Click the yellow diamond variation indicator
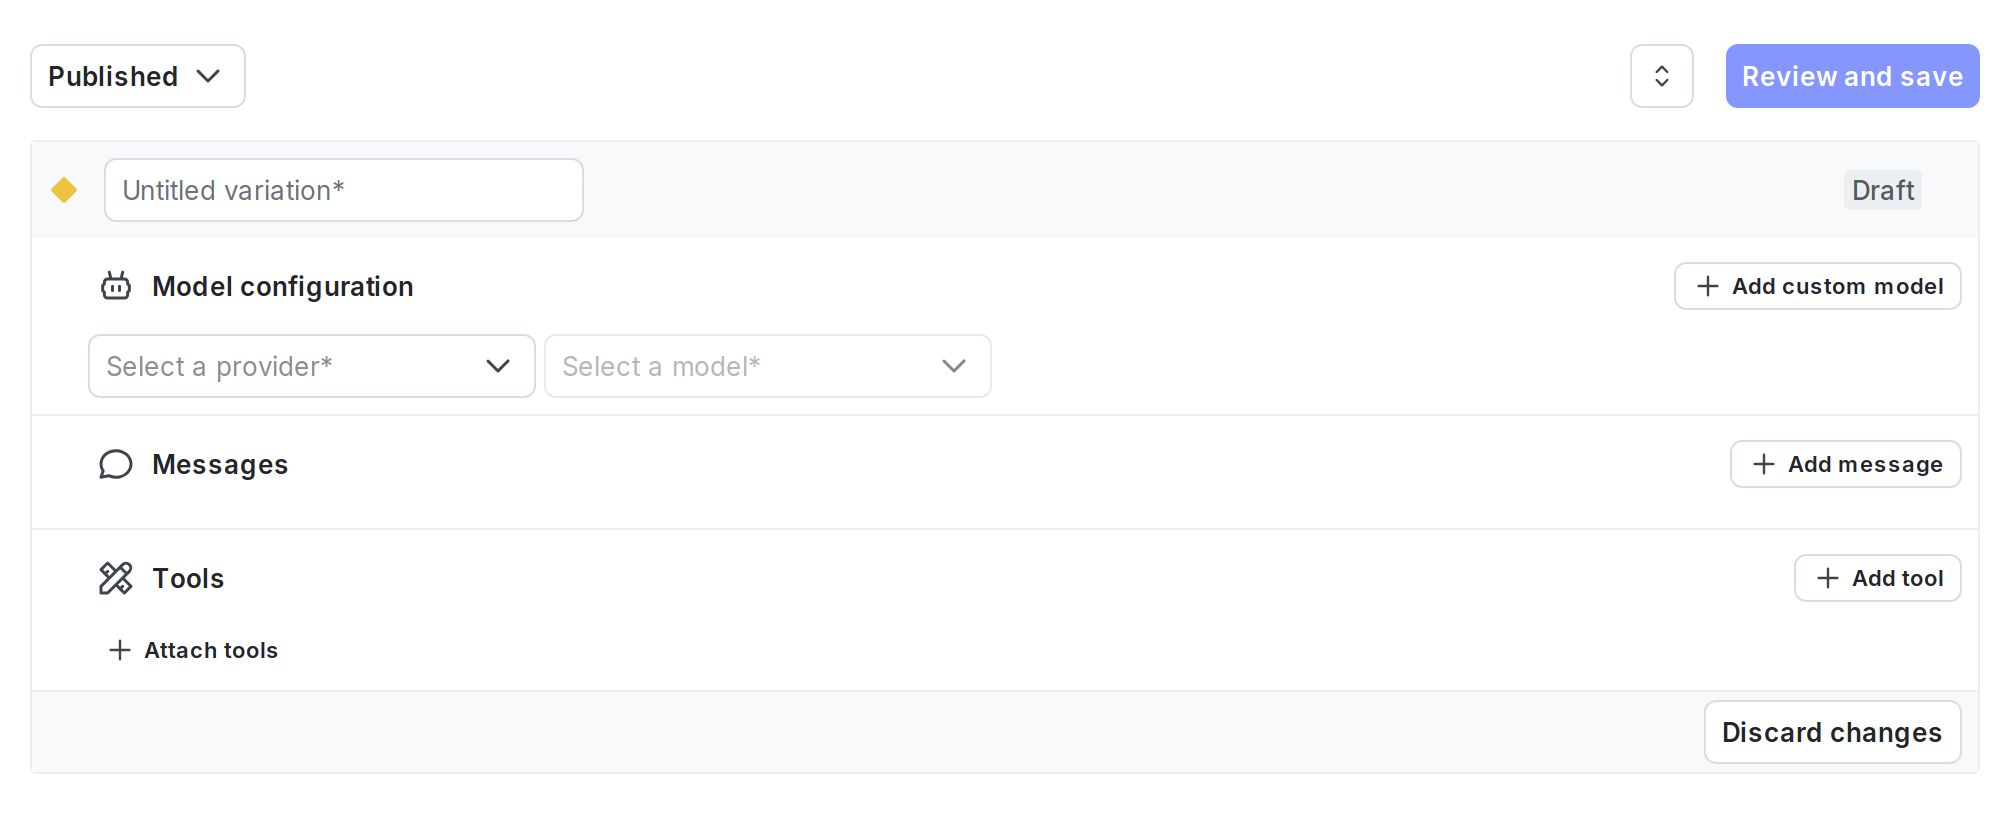Screen dimensions: 2010x820 click(64, 190)
